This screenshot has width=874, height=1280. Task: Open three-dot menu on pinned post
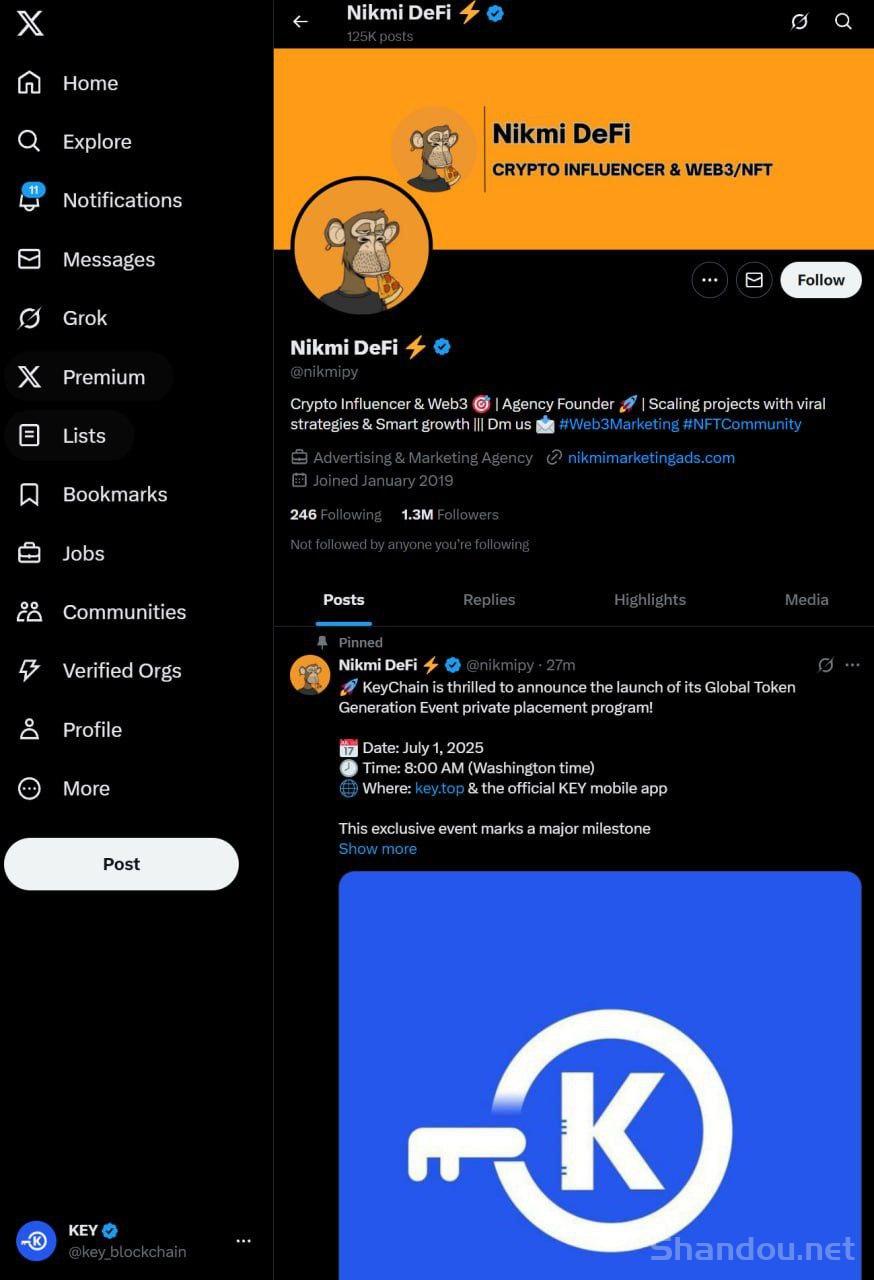click(x=852, y=665)
